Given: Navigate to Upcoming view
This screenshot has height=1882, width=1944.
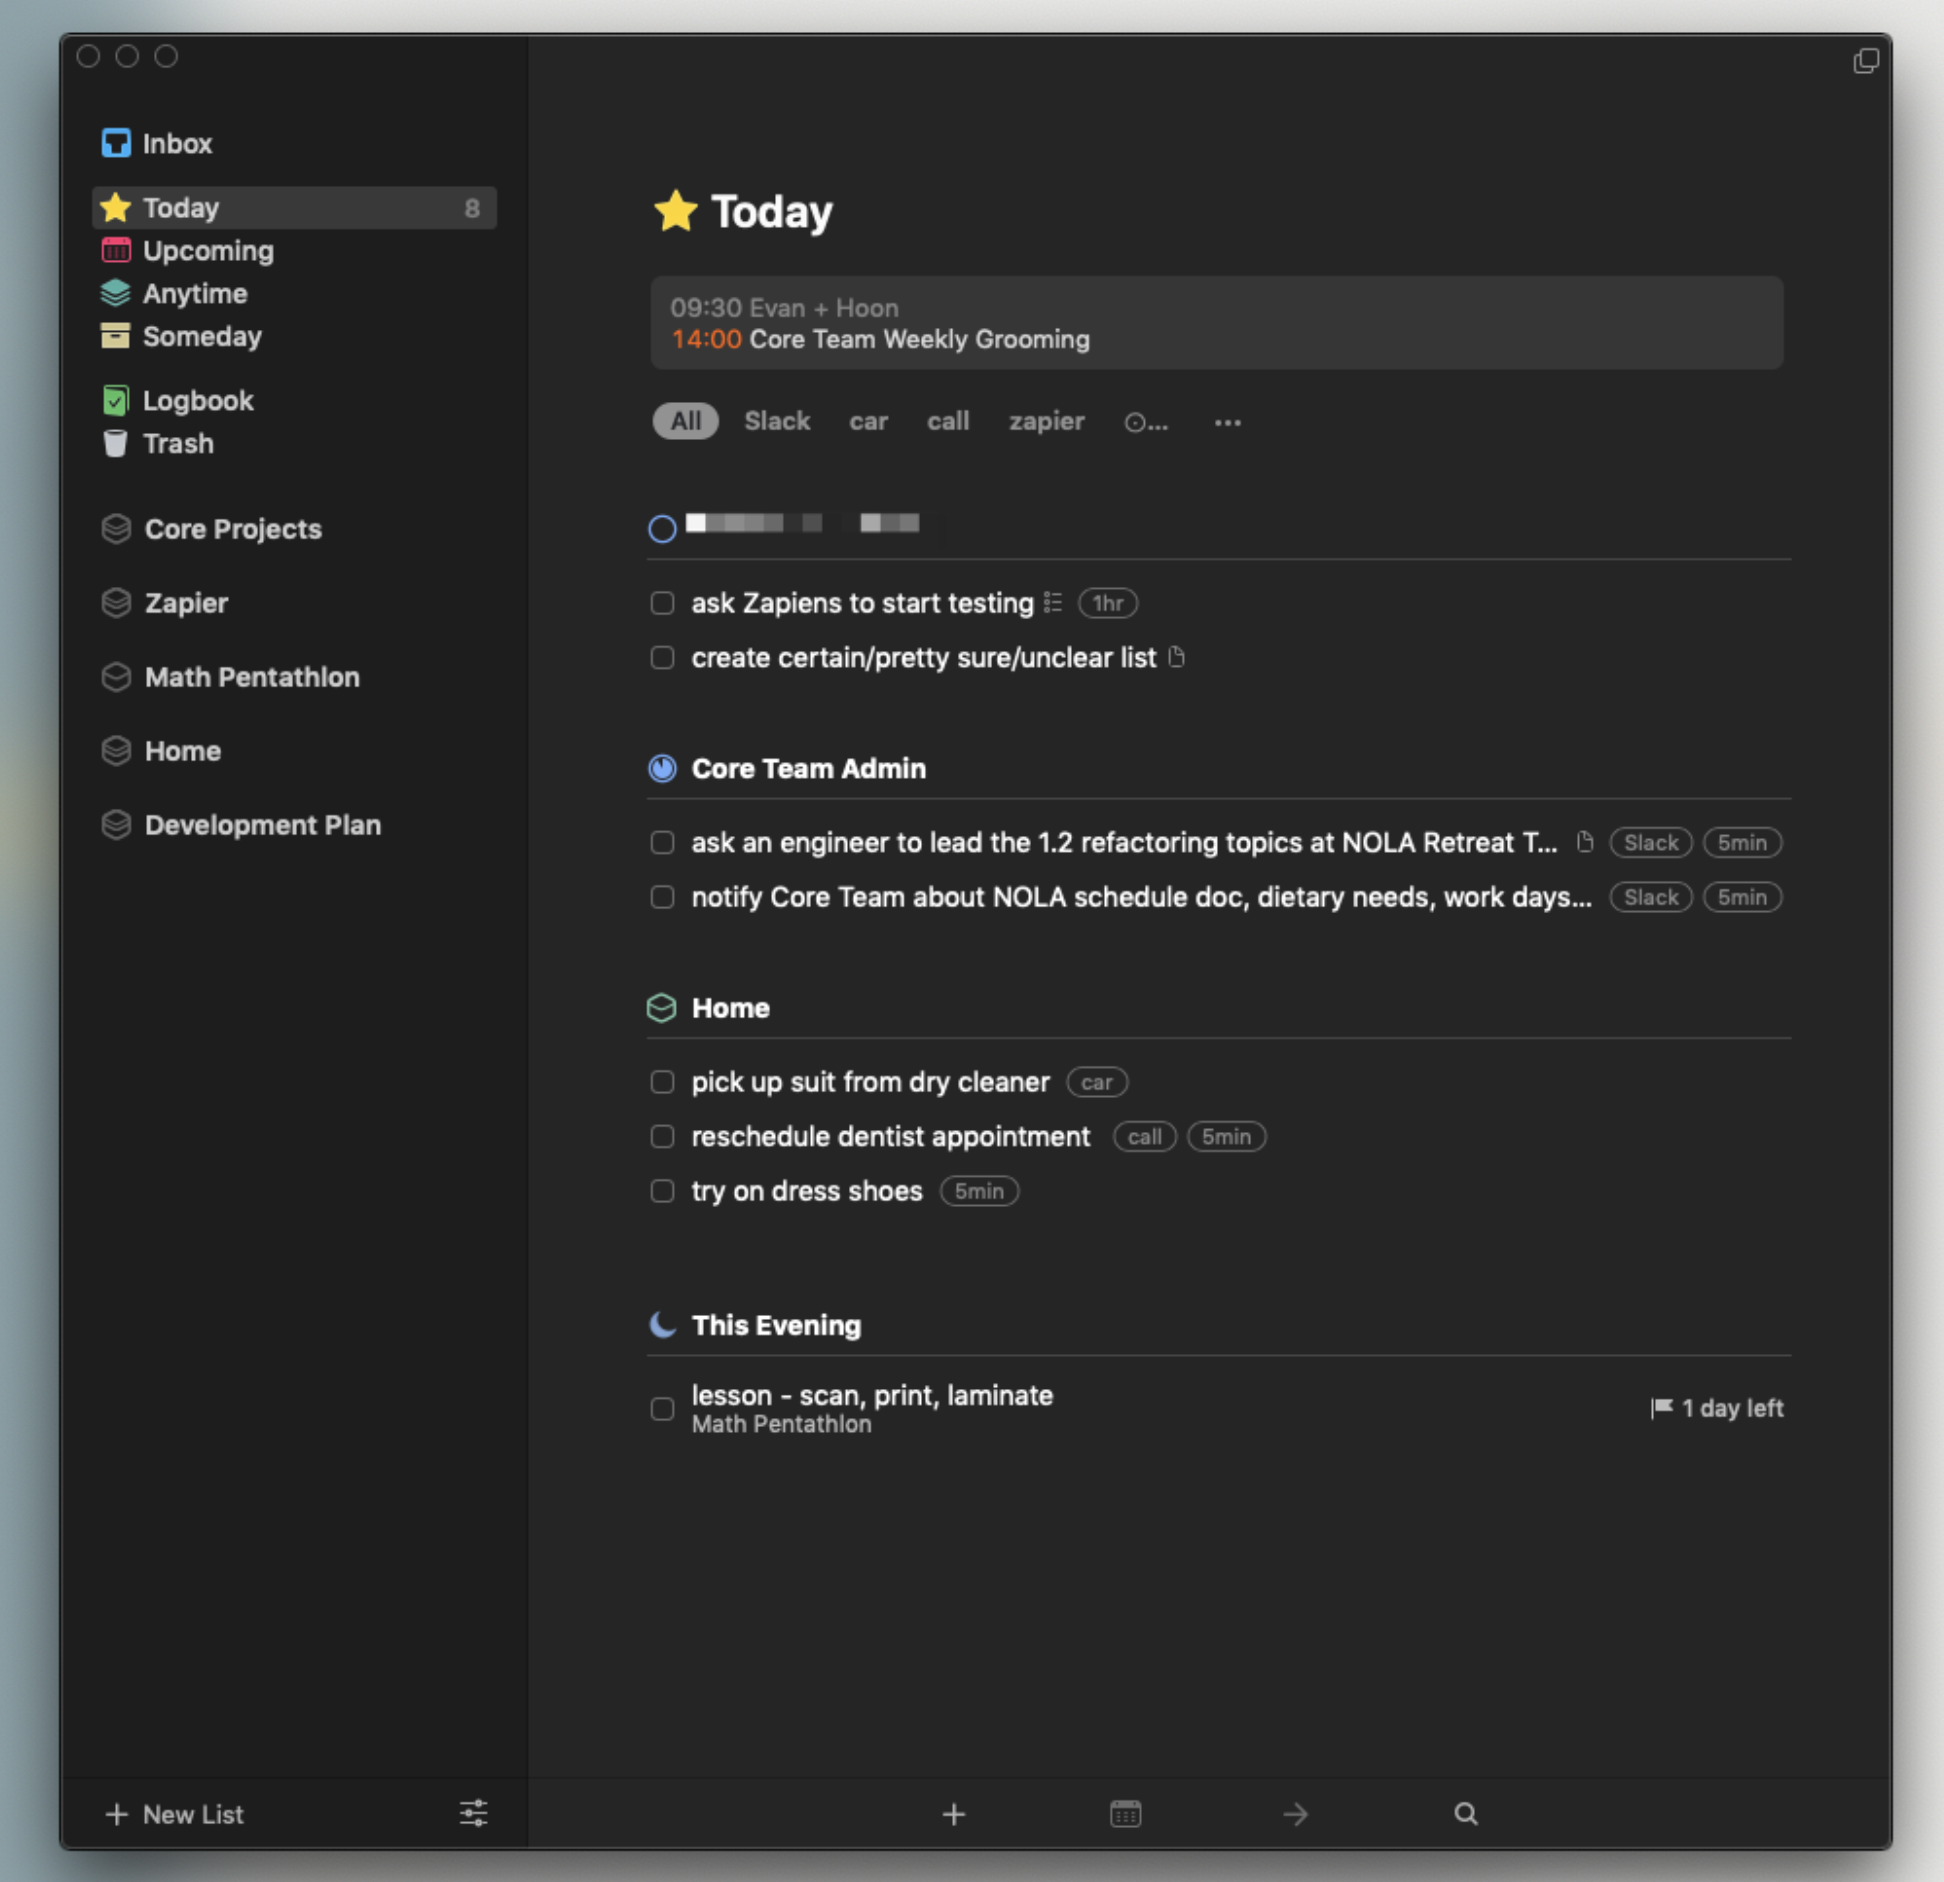Looking at the screenshot, I should pyautogui.click(x=207, y=248).
